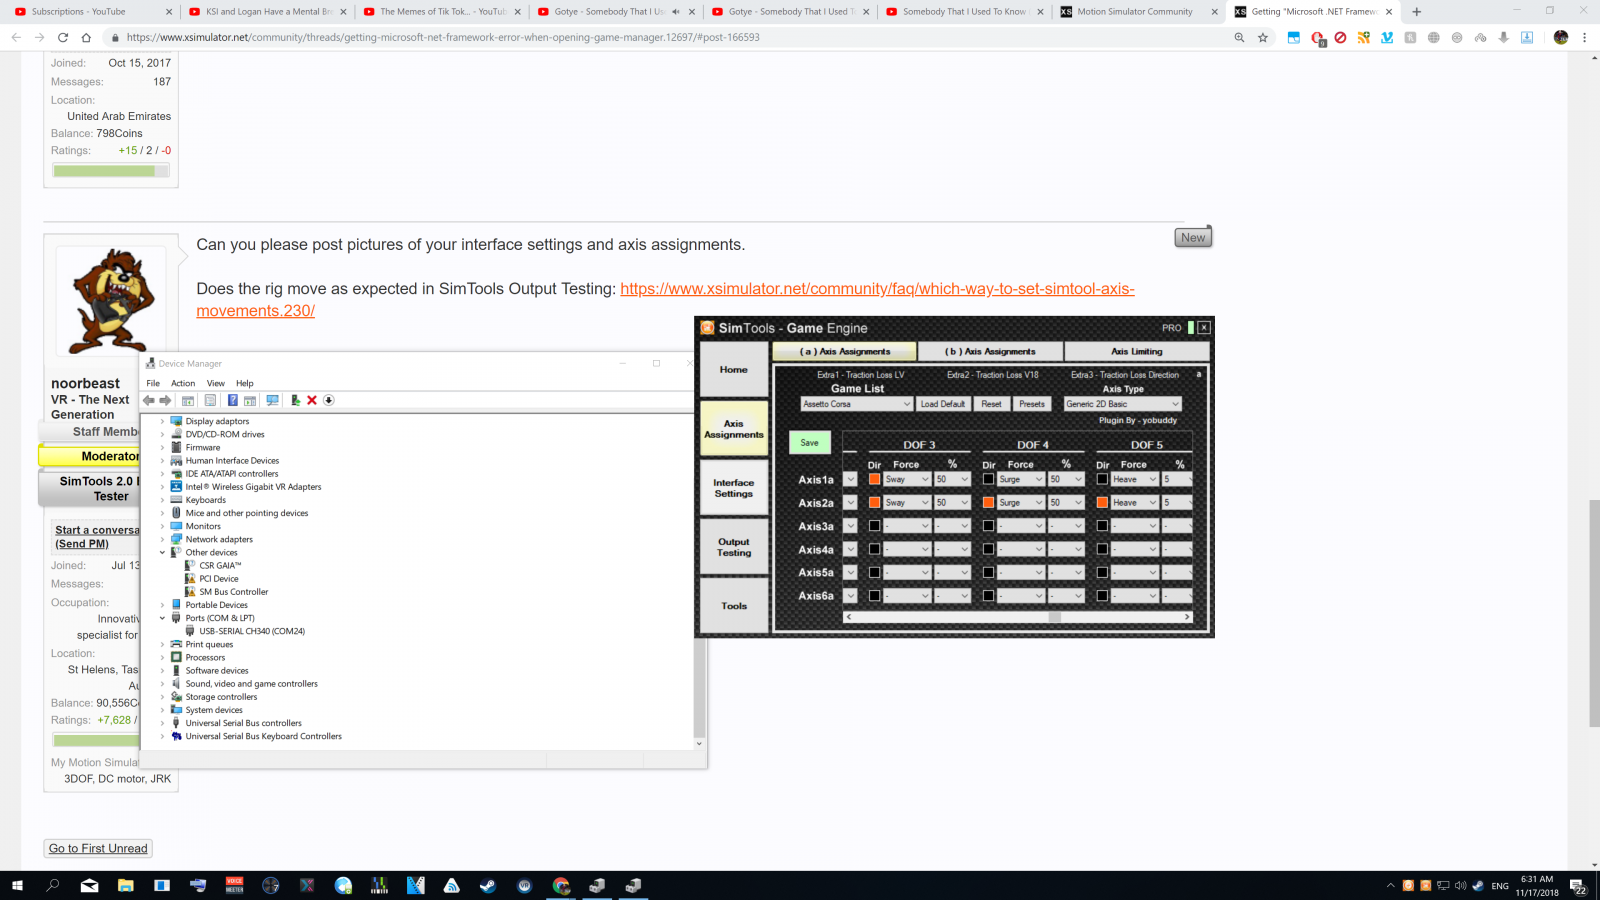Click the green Save button in SimTools
Viewport: 1600px width, 900px height.
[809, 442]
